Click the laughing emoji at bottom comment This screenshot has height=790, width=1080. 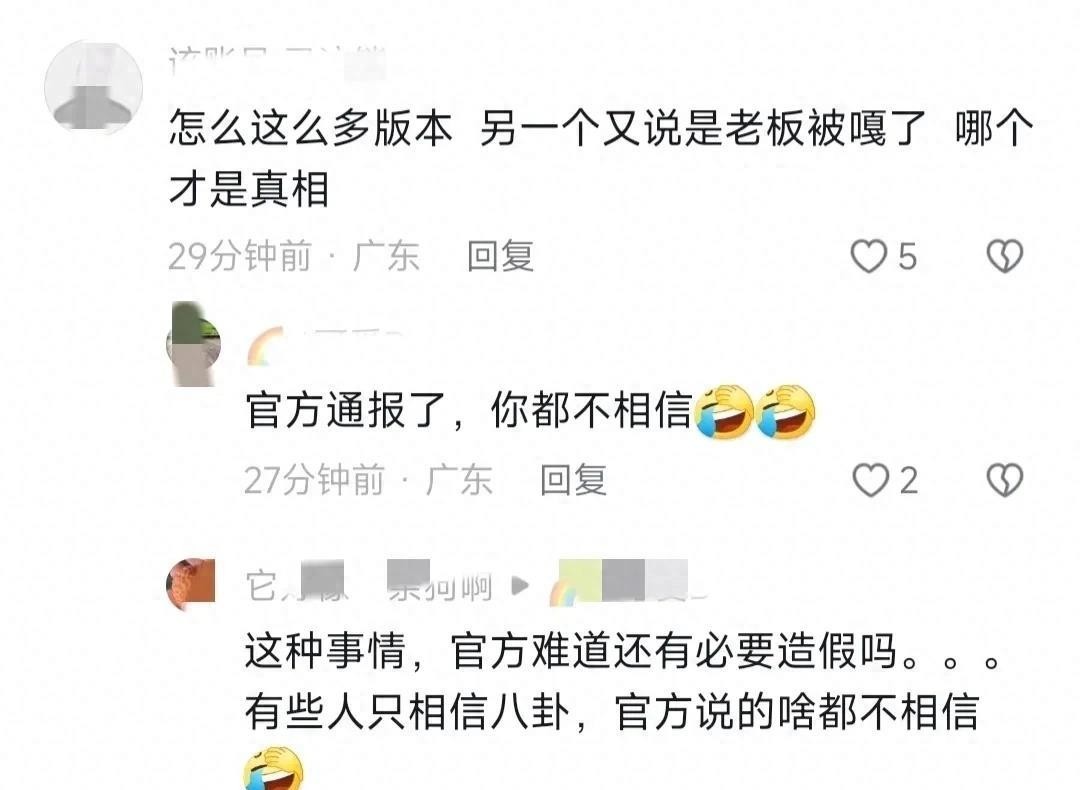tap(273, 768)
